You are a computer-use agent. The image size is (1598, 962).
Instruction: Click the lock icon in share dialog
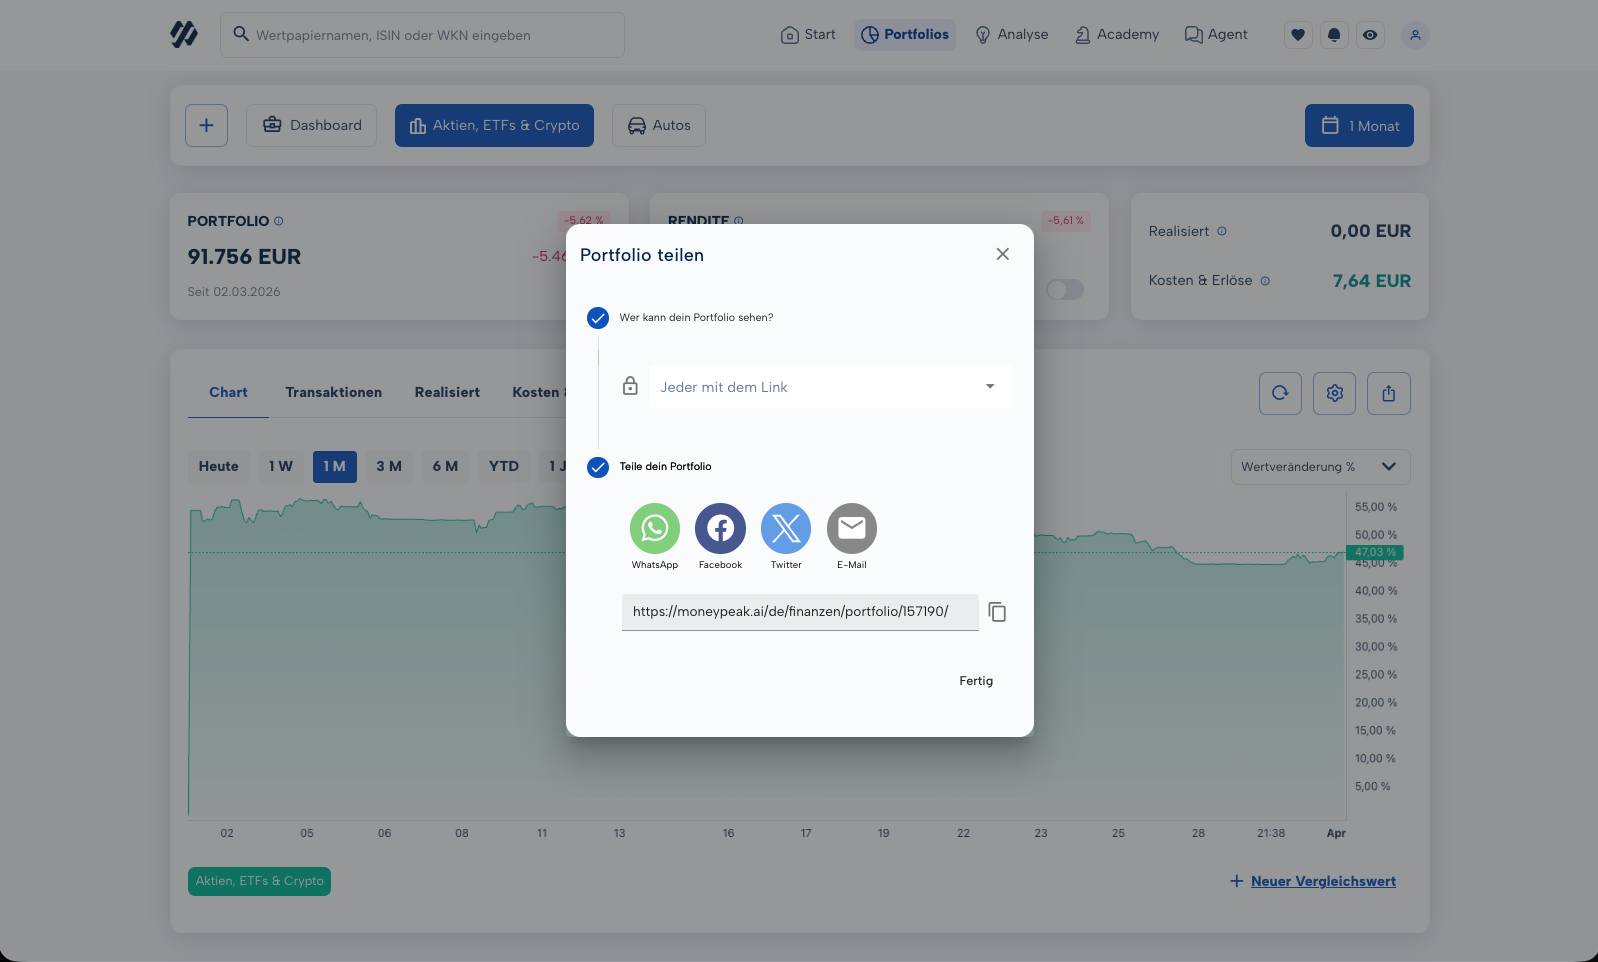[x=630, y=386]
